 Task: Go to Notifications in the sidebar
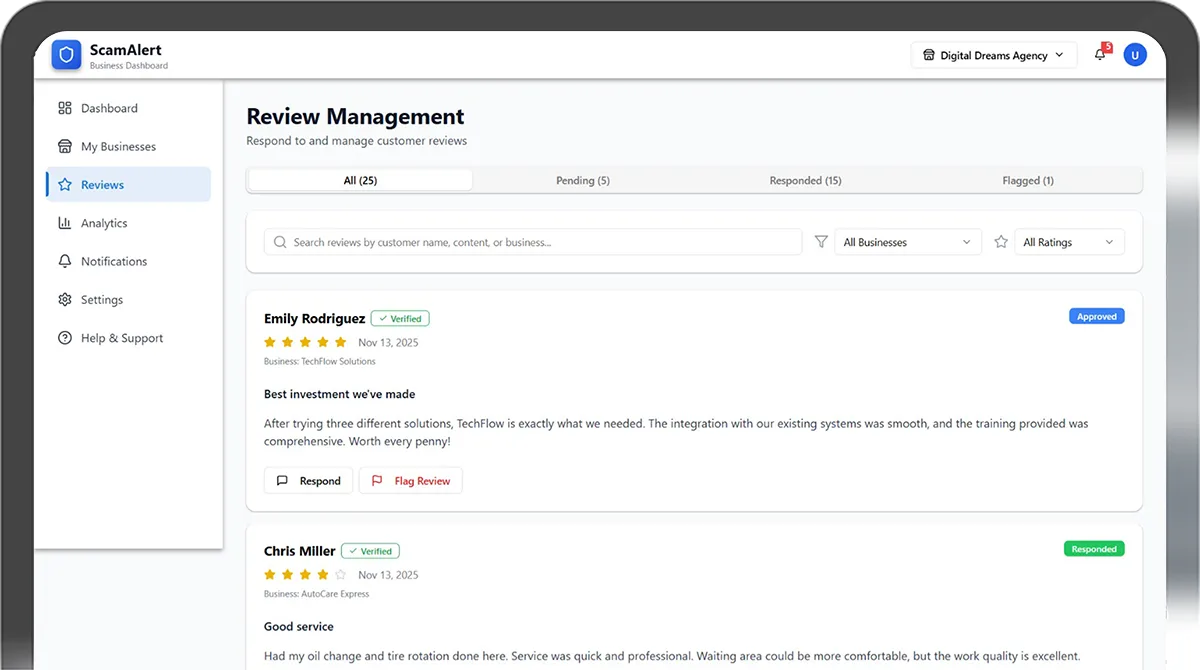[114, 262]
